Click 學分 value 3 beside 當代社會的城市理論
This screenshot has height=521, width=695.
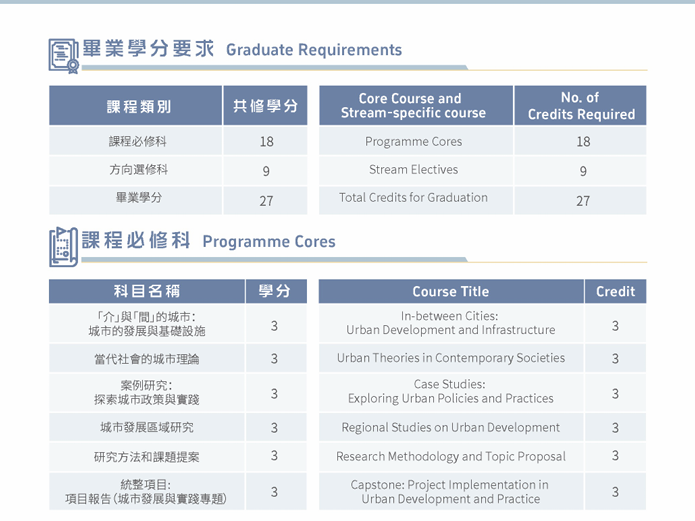[x=276, y=358]
